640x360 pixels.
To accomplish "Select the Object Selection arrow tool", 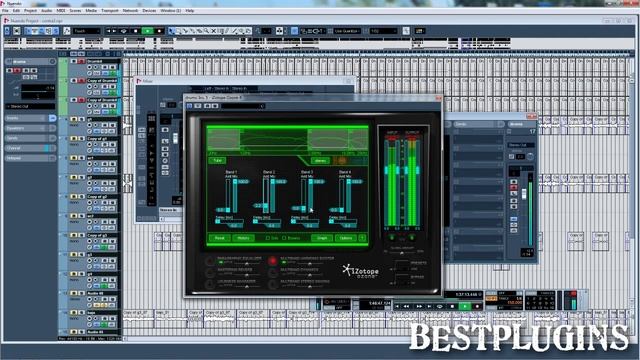I will pos(171,31).
